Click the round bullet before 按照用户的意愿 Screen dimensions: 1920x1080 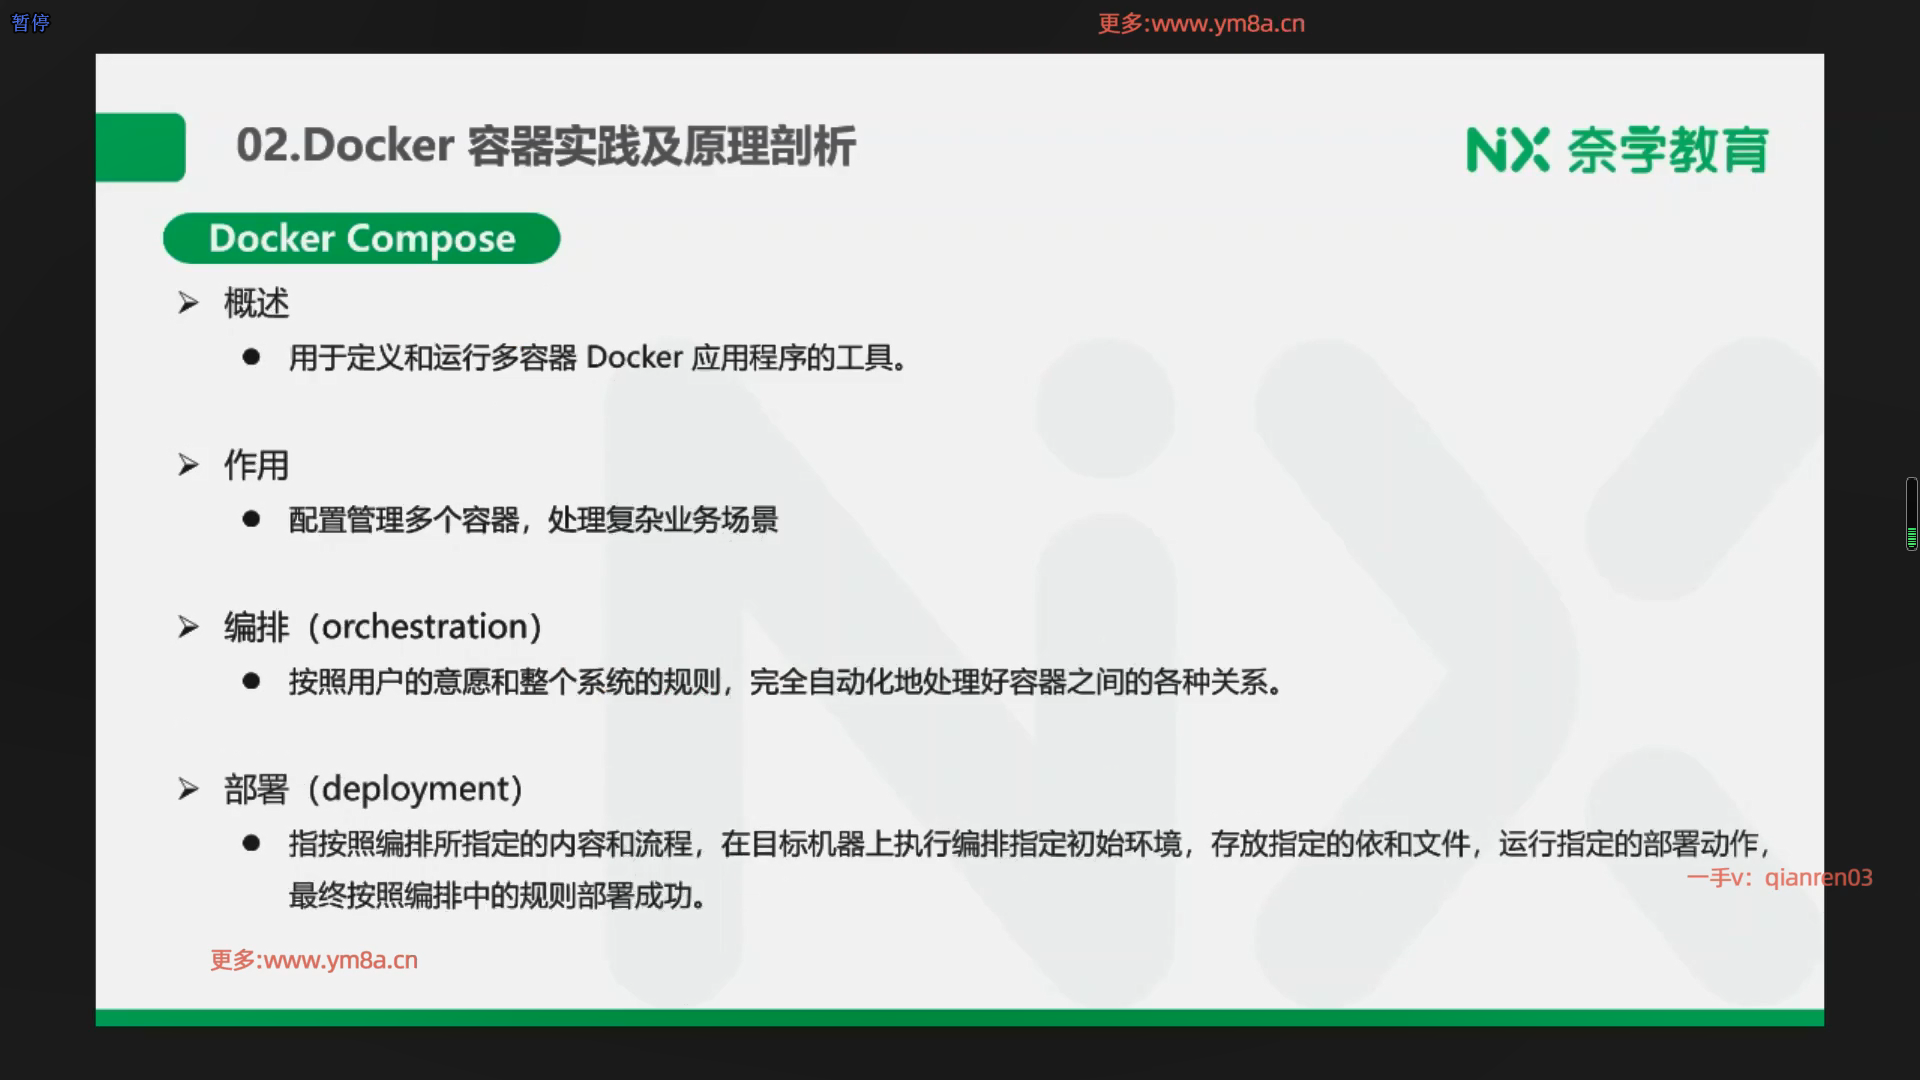(251, 681)
